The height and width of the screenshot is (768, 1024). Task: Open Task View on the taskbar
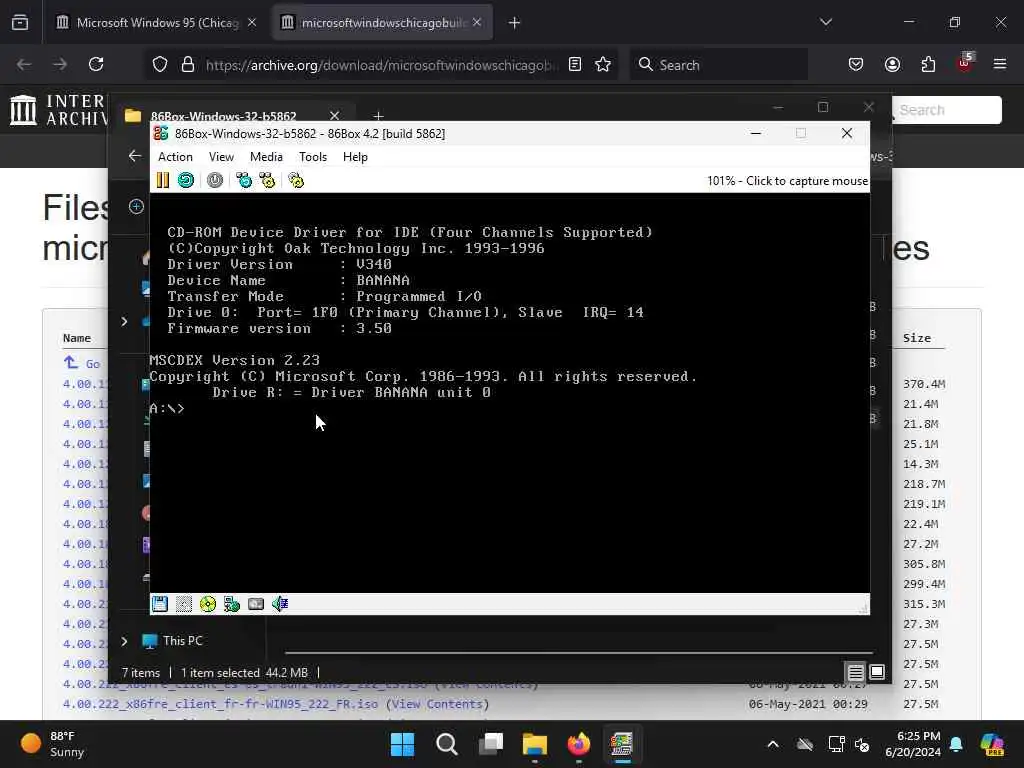[x=491, y=744]
